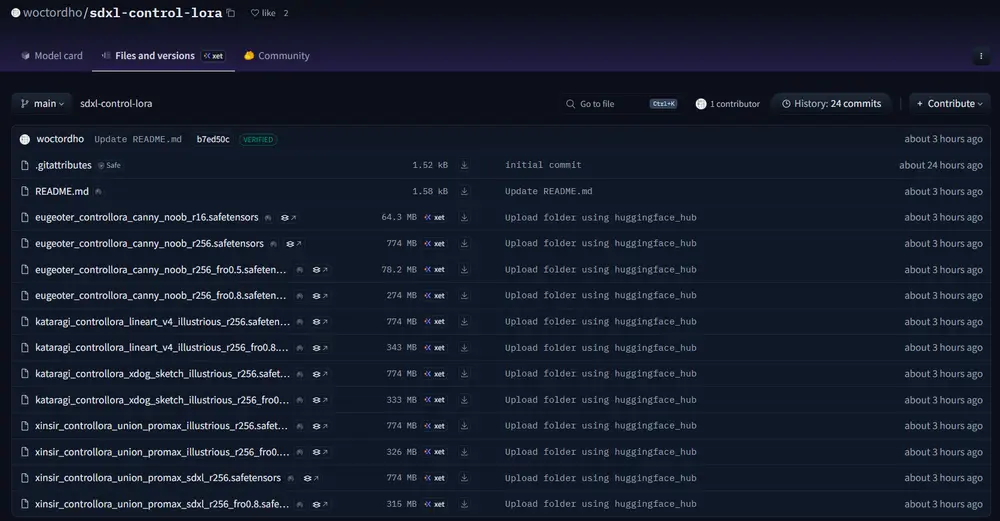Image resolution: width=1000 pixels, height=521 pixels.
Task: Download xinsir promax_illustrious 774 MB file
Action: pos(464,426)
